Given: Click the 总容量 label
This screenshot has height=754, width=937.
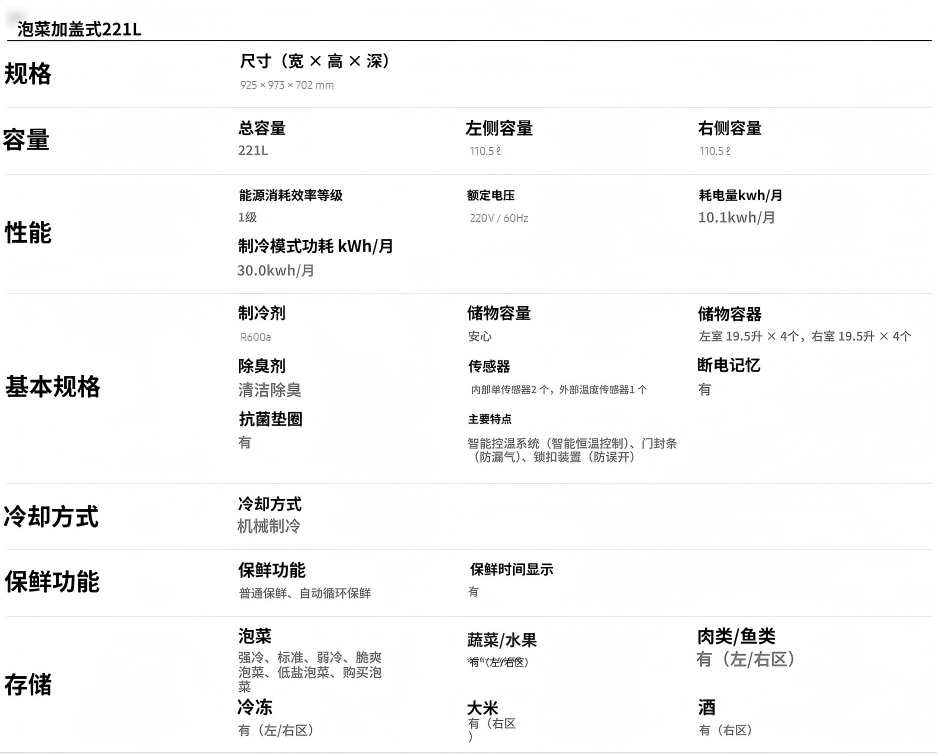Looking at the screenshot, I should (262, 128).
